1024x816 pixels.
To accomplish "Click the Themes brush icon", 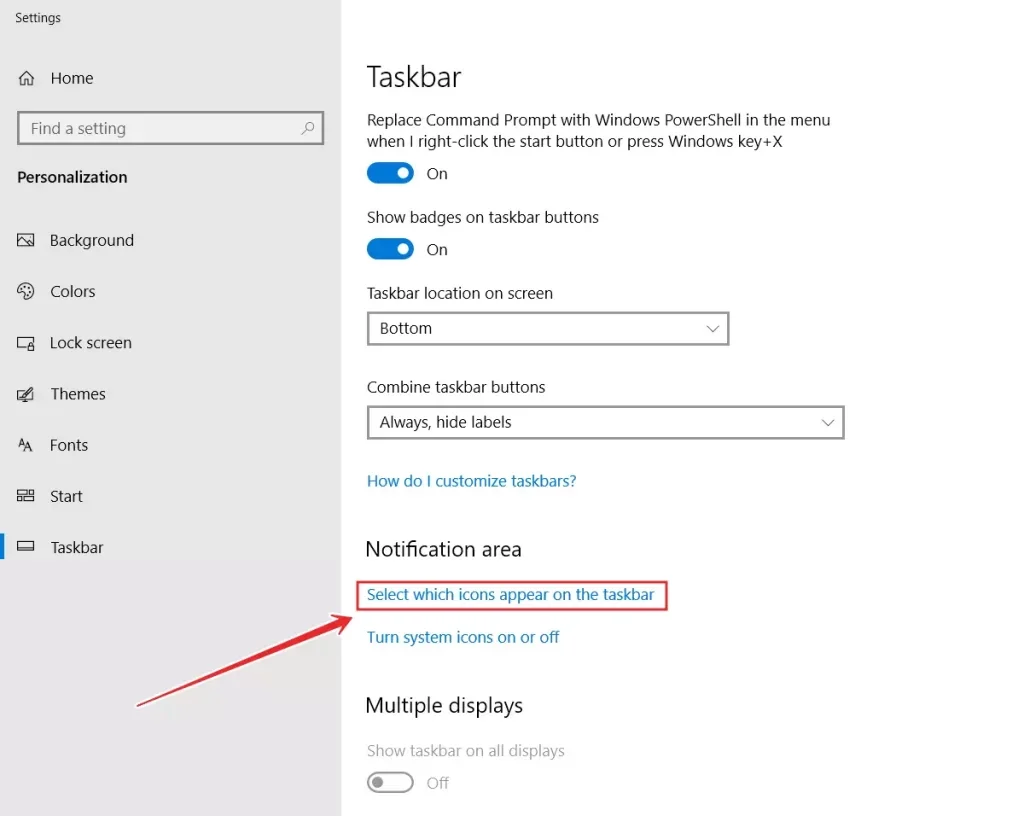I will [x=25, y=394].
